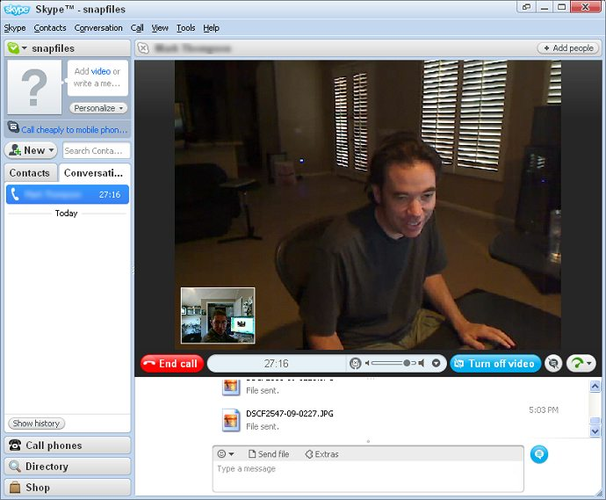Click the 'Type a message' input box
Screen dimensions: 606x500
(x=368, y=476)
